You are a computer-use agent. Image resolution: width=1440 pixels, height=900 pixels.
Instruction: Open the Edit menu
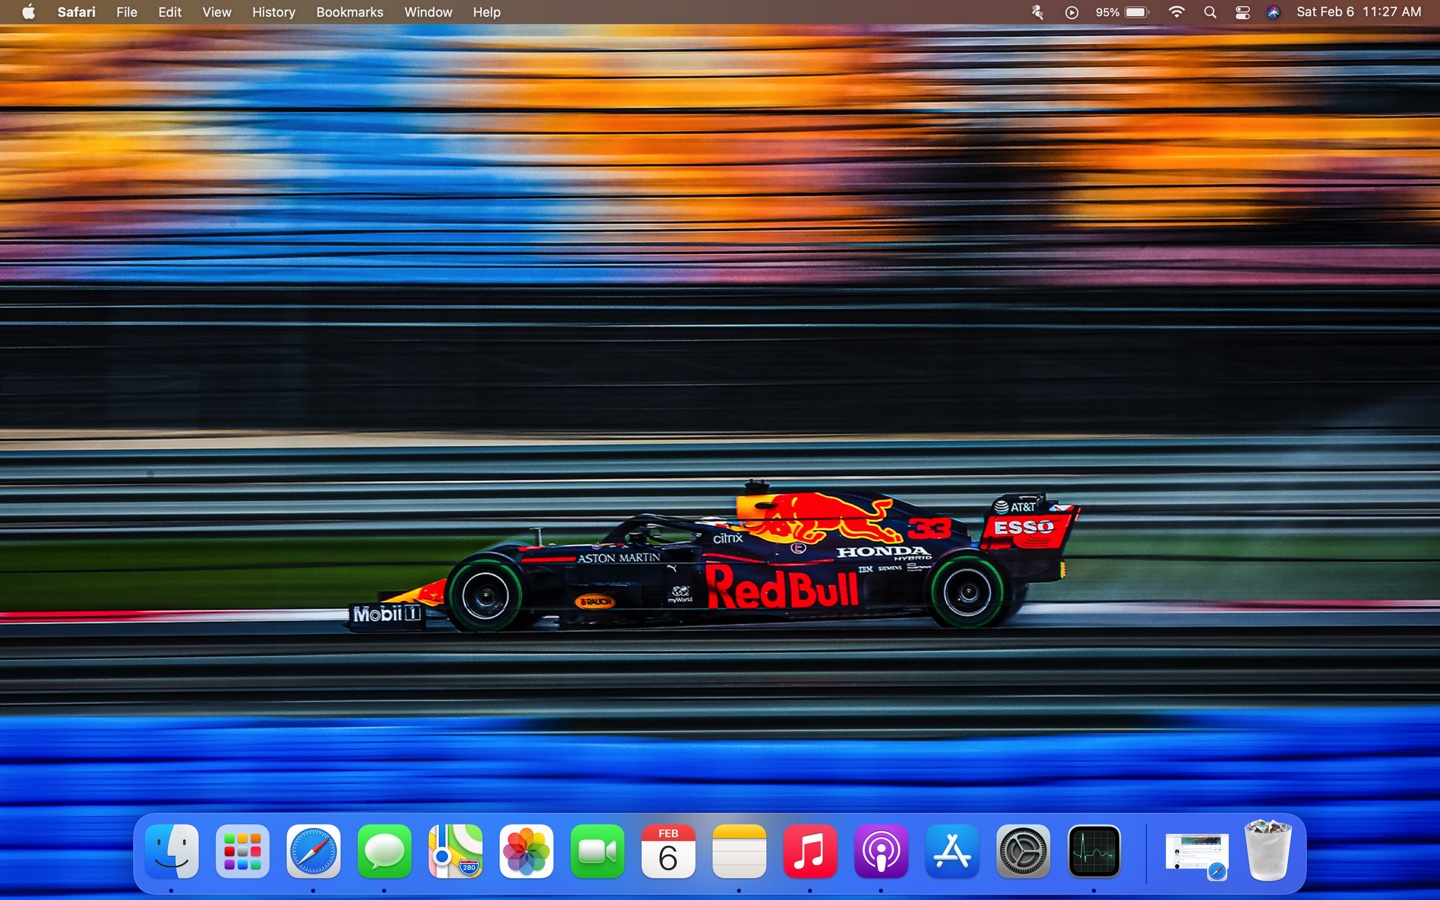click(170, 12)
